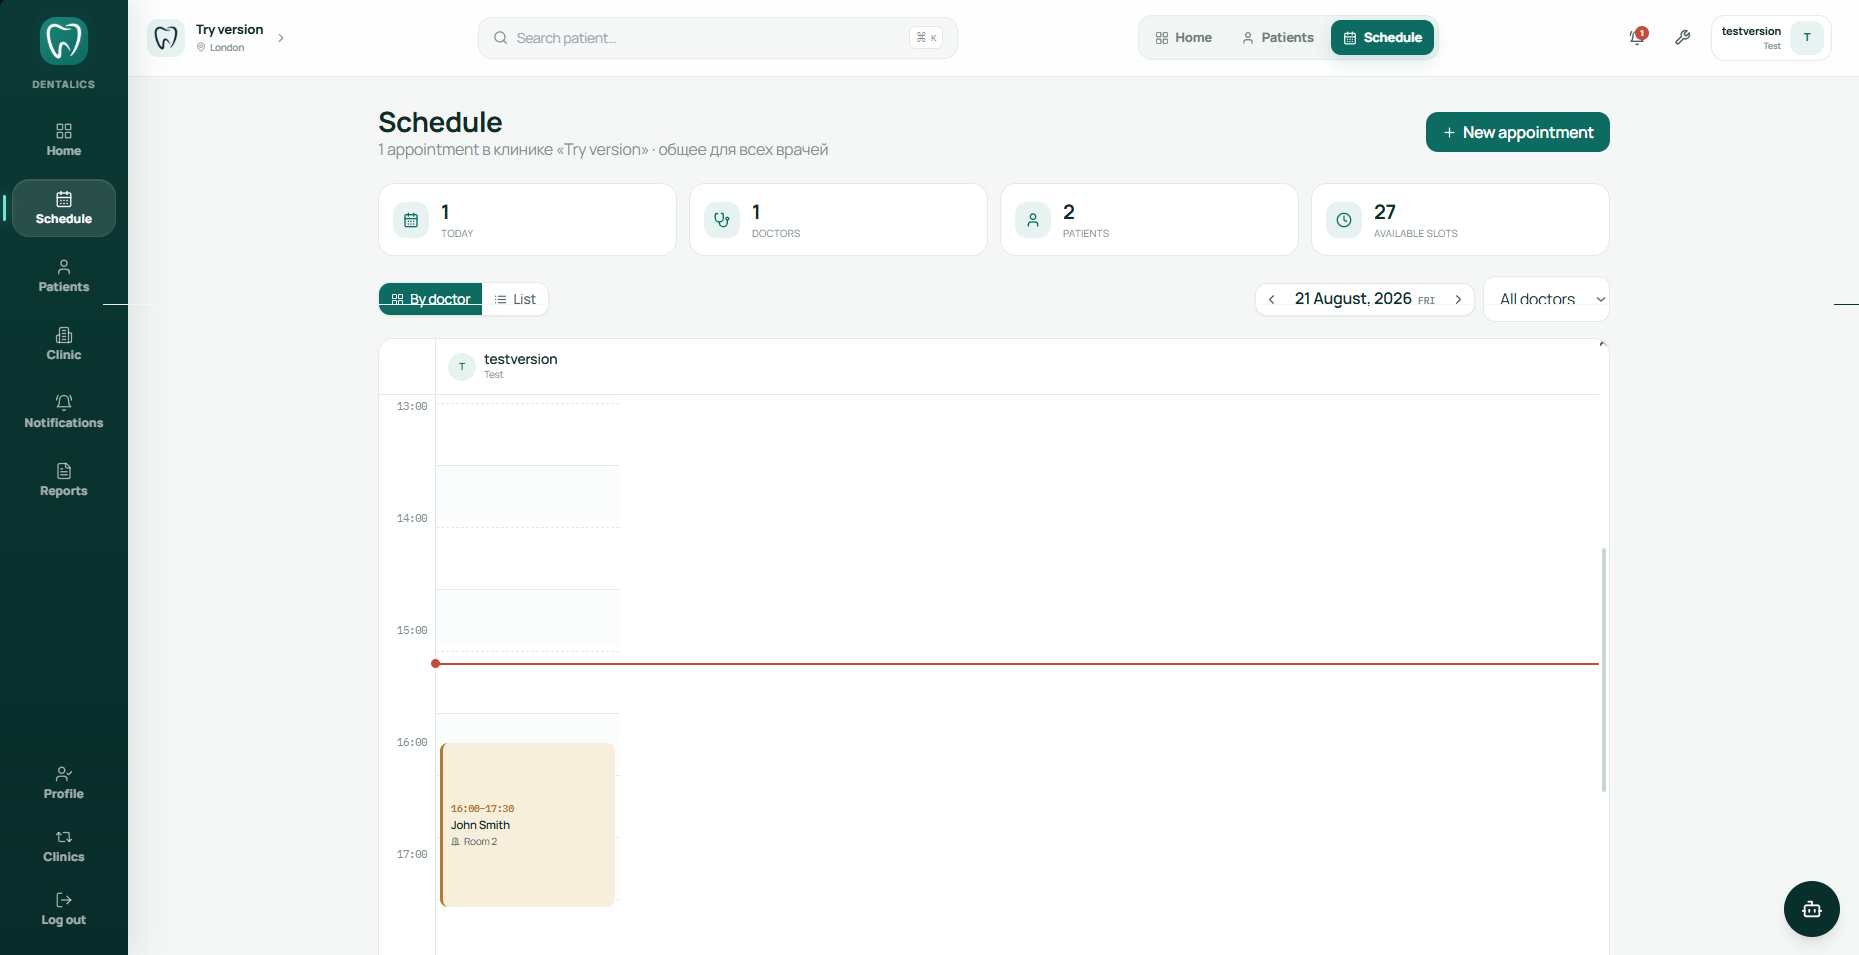Open the Home top navigation tab
Image resolution: width=1859 pixels, height=955 pixels.
(1183, 38)
